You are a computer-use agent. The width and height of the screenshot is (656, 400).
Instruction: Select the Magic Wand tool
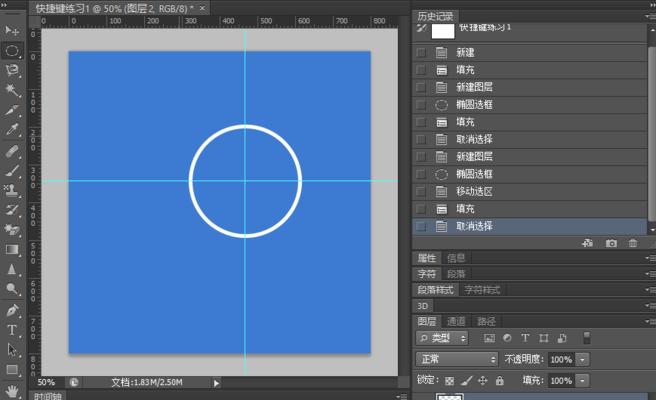[12, 90]
